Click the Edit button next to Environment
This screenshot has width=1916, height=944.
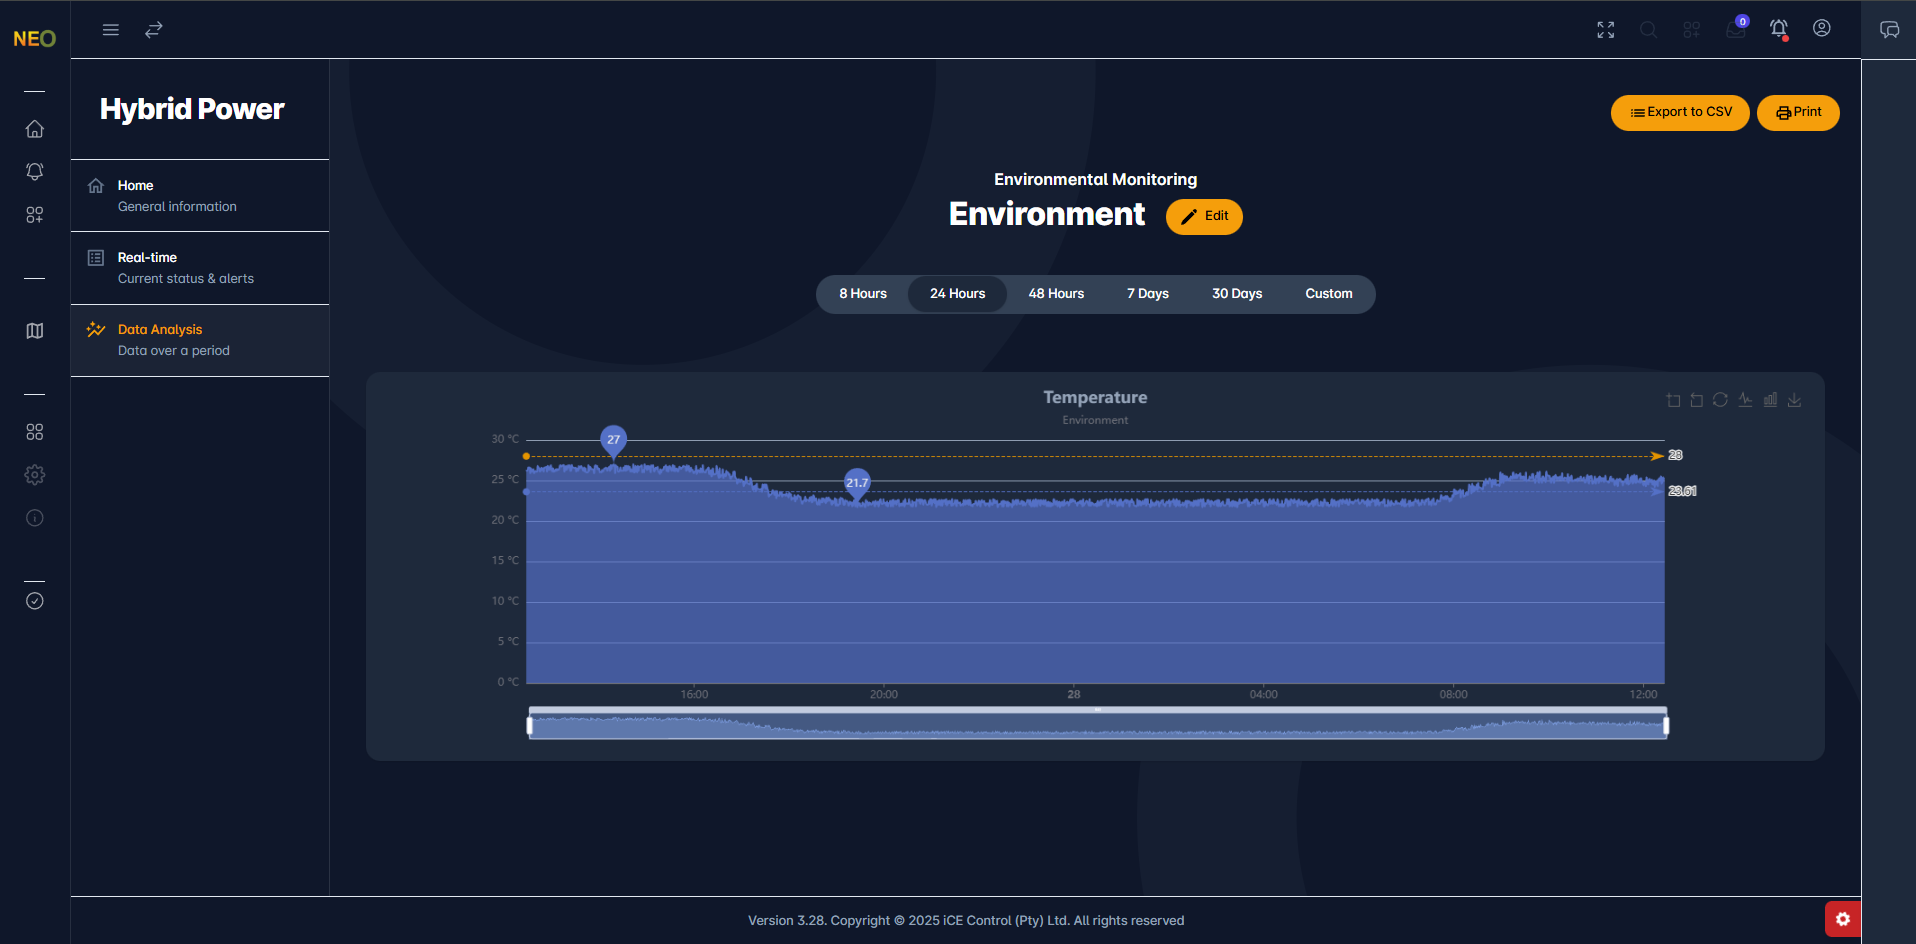(x=1204, y=216)
